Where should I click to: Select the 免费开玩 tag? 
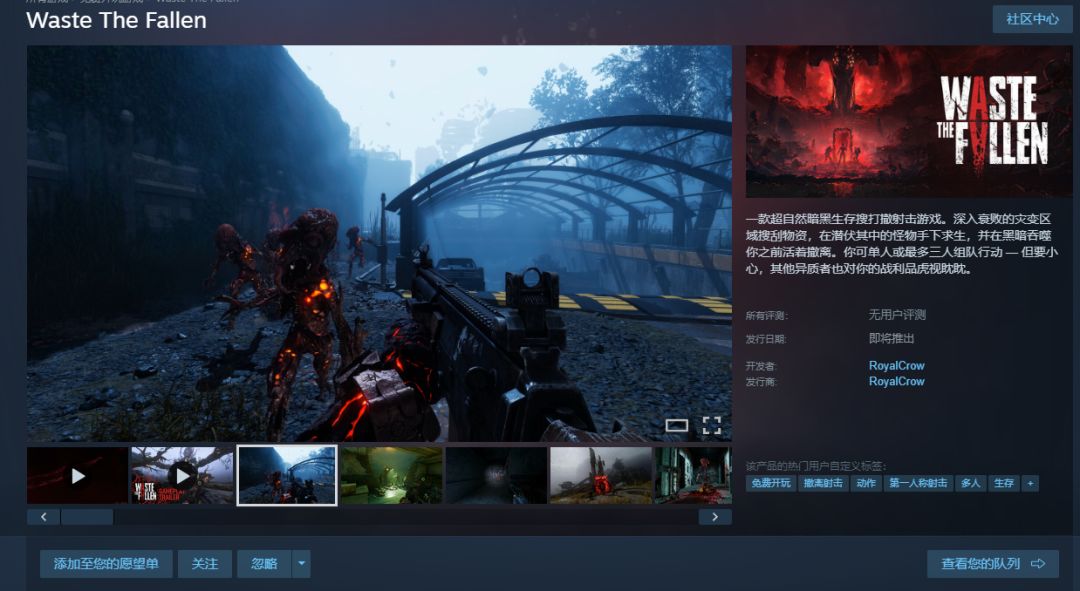(x=771, y=483)
